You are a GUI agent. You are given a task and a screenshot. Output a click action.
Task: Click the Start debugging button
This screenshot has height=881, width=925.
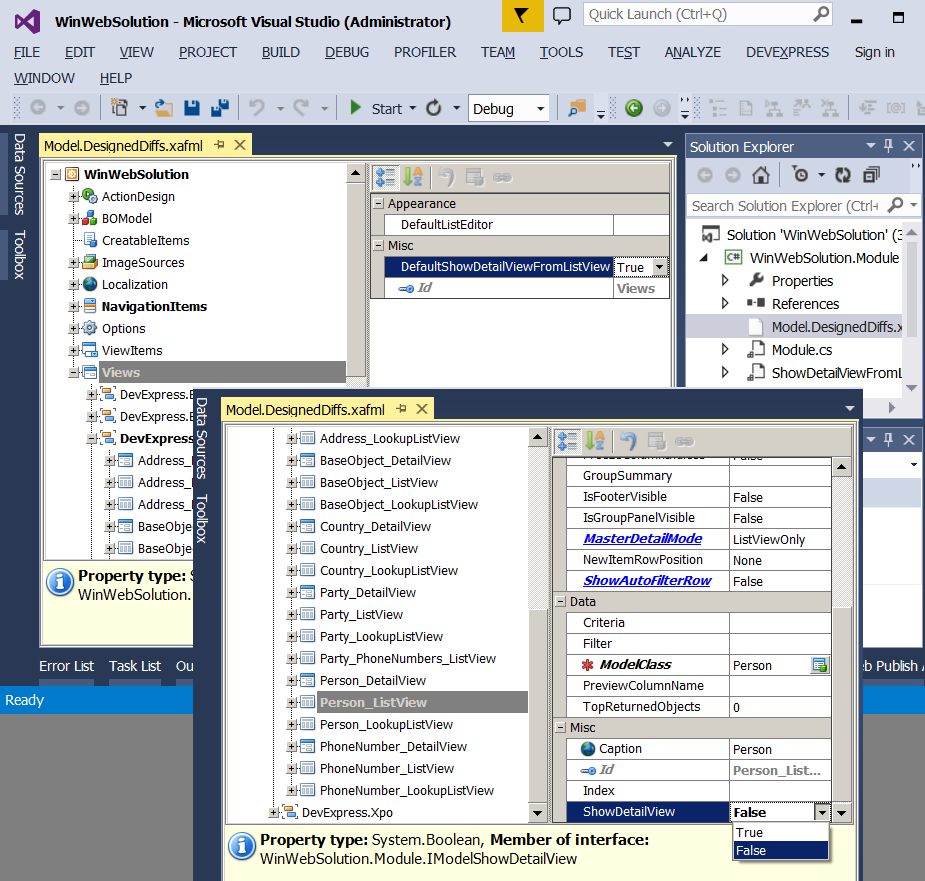376,108
